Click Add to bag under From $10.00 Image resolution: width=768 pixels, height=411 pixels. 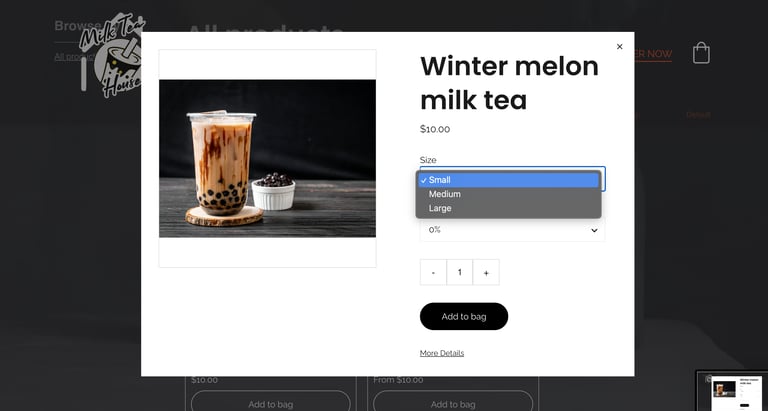453,403
